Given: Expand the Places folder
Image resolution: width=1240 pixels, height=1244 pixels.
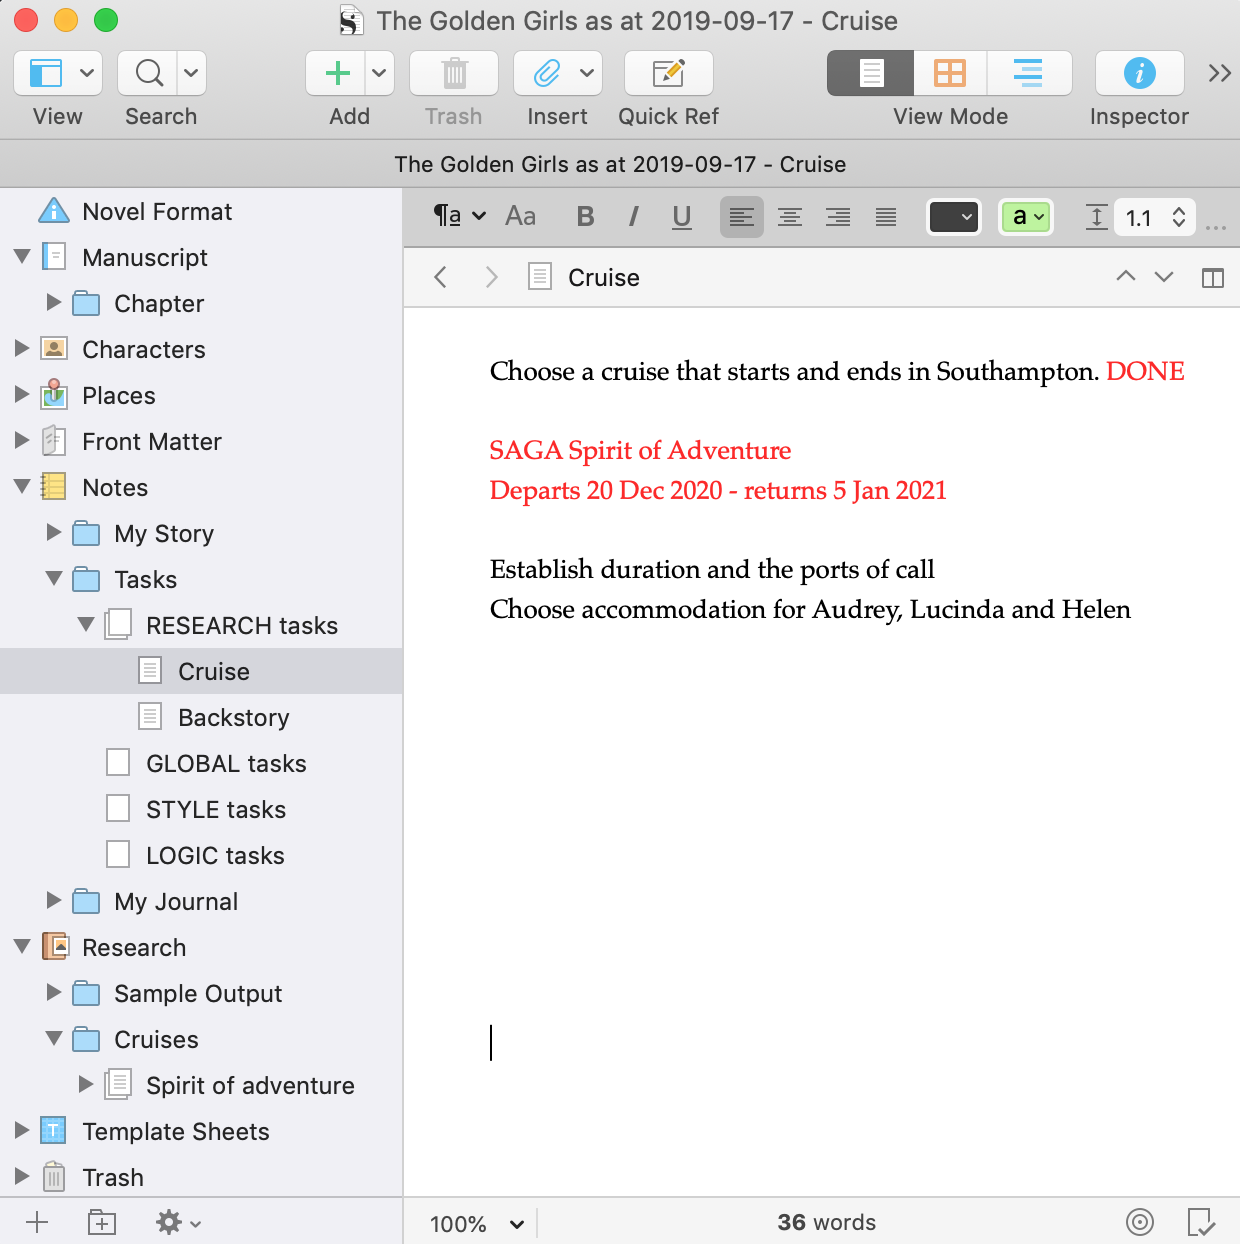Looking at the screenshot, I should [22, 394].
